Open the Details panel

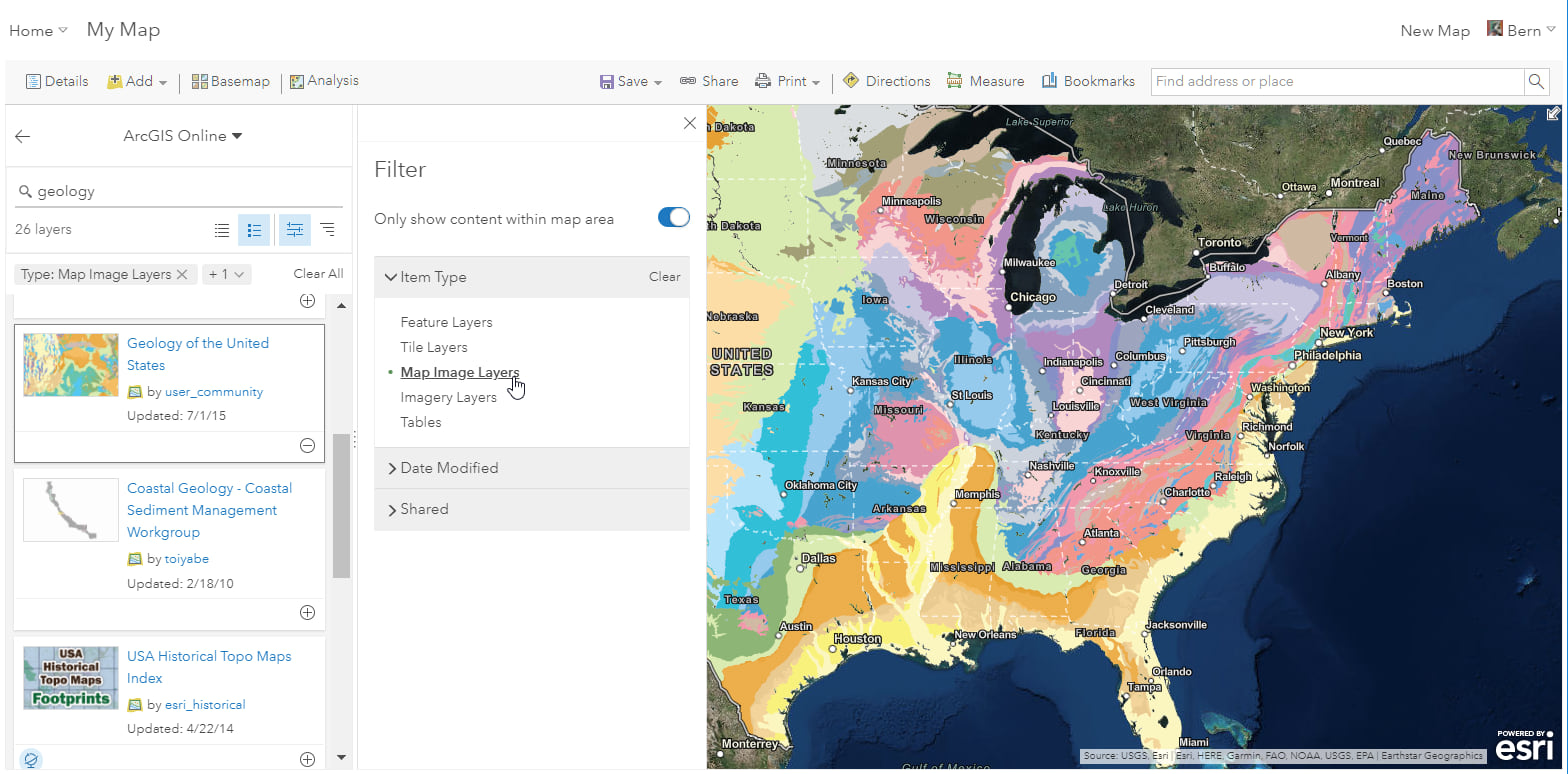pos(57,81)
